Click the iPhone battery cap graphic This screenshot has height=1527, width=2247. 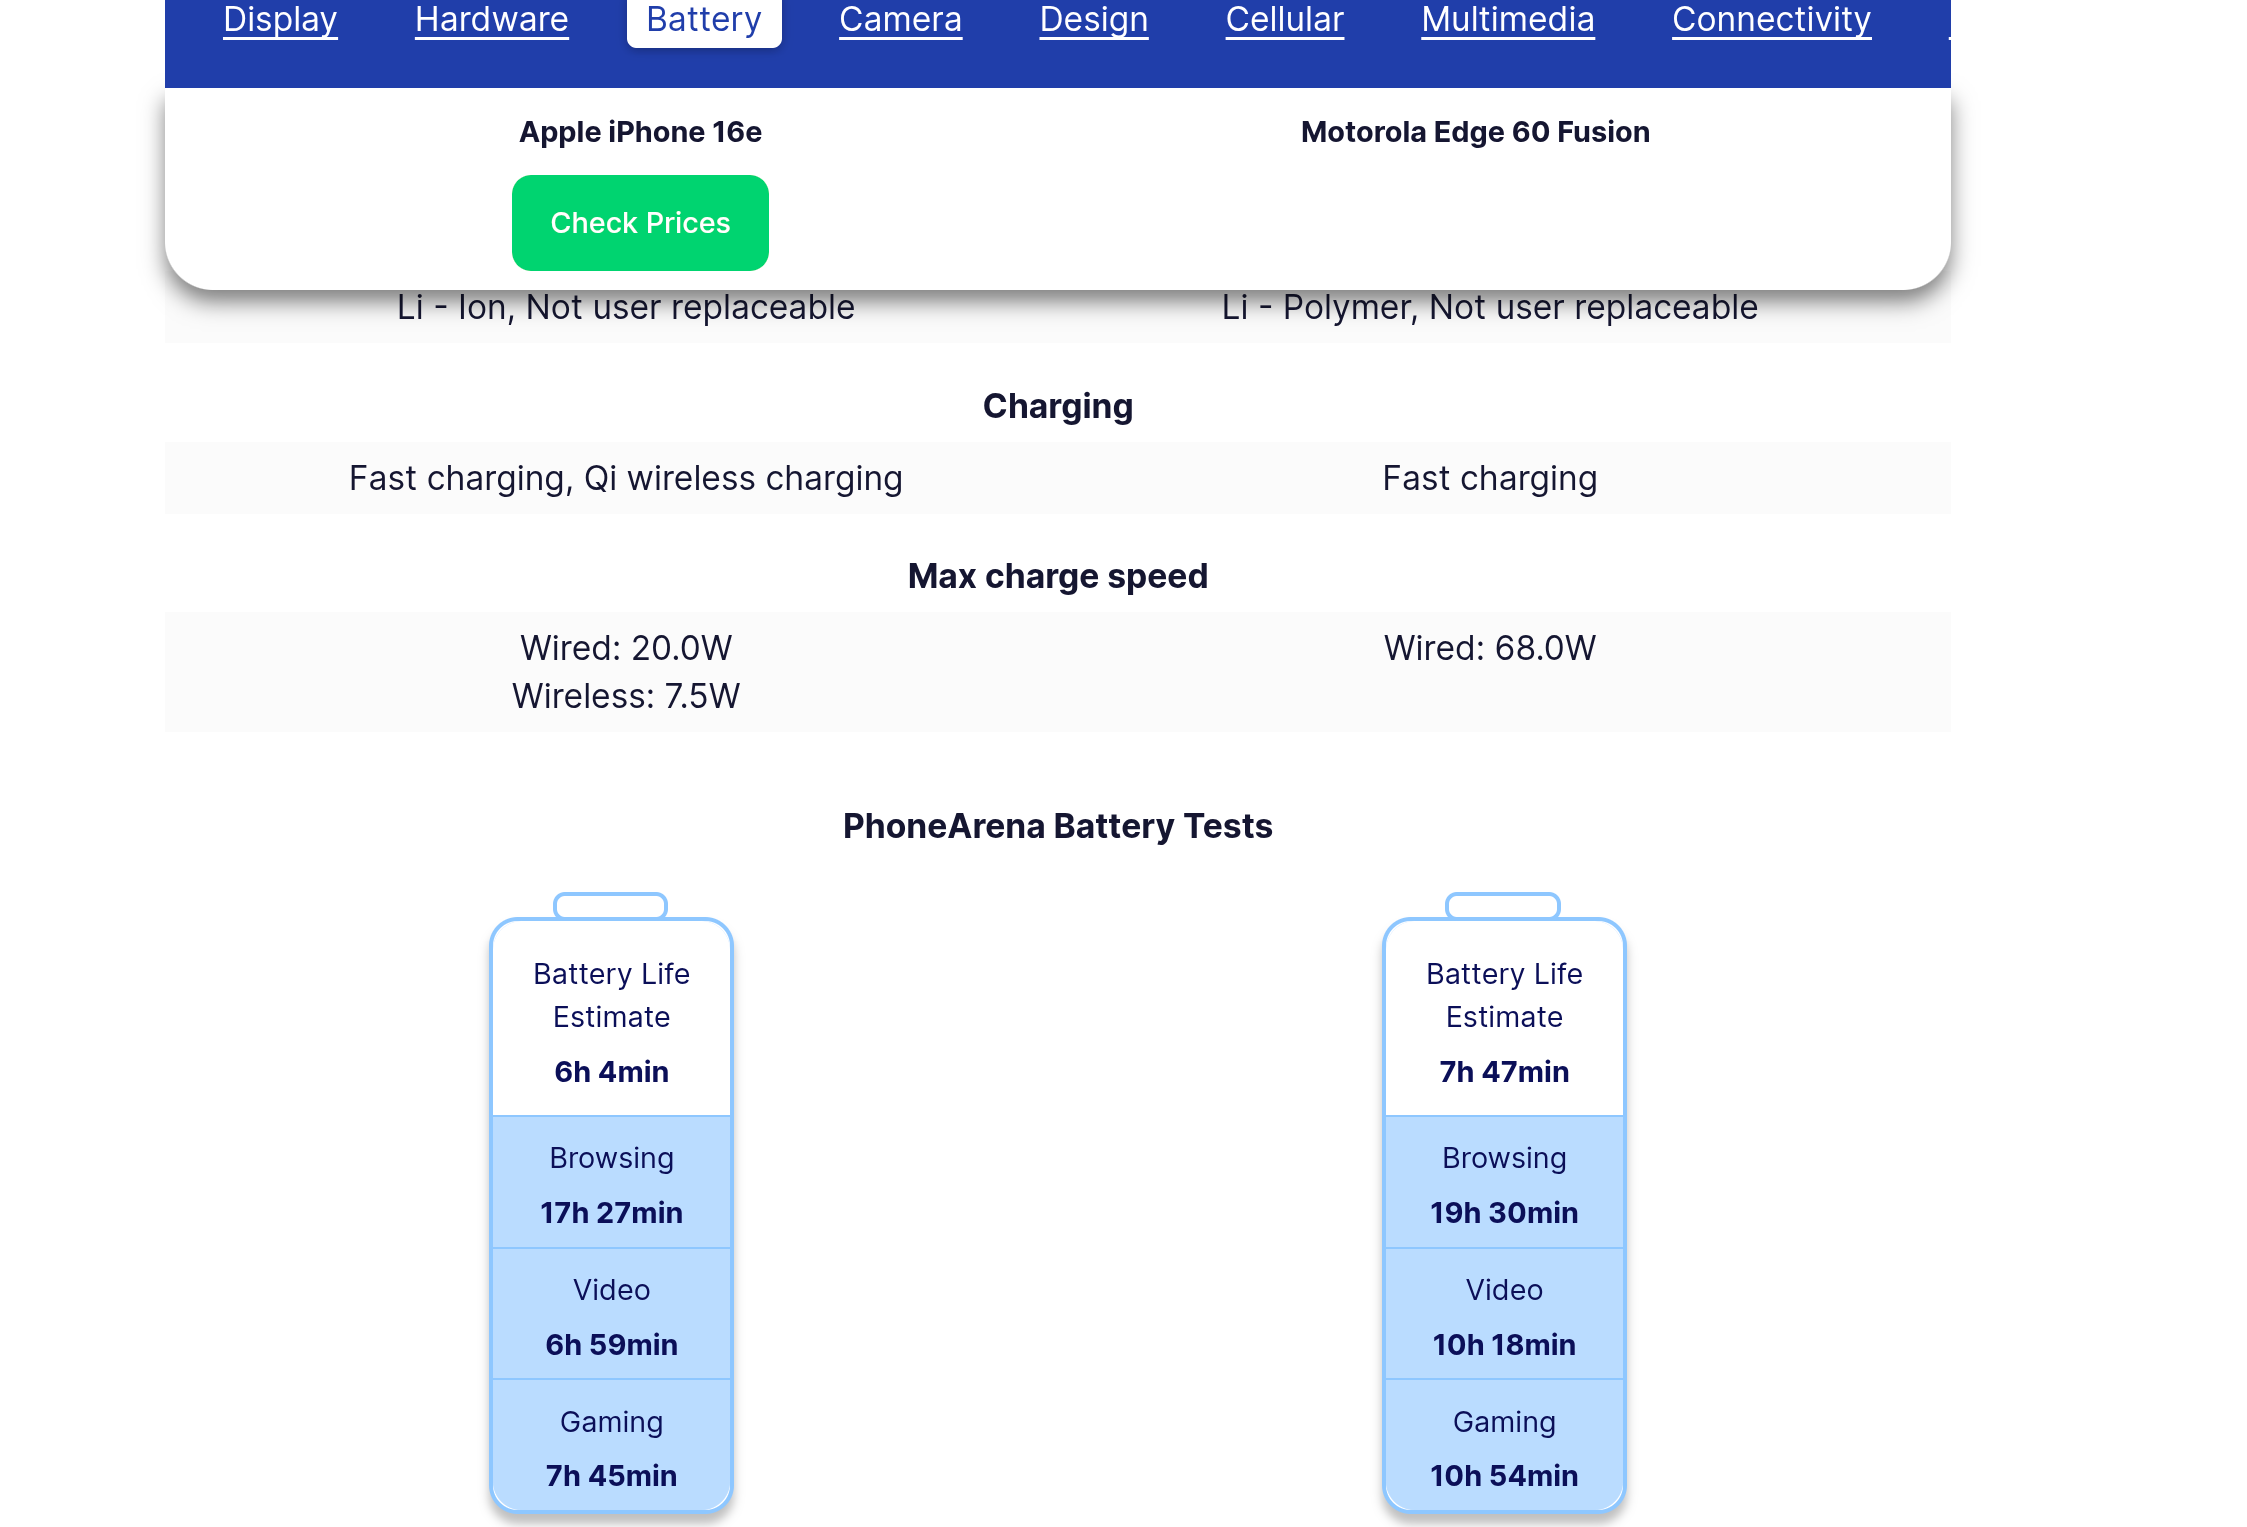click(610, 906)
